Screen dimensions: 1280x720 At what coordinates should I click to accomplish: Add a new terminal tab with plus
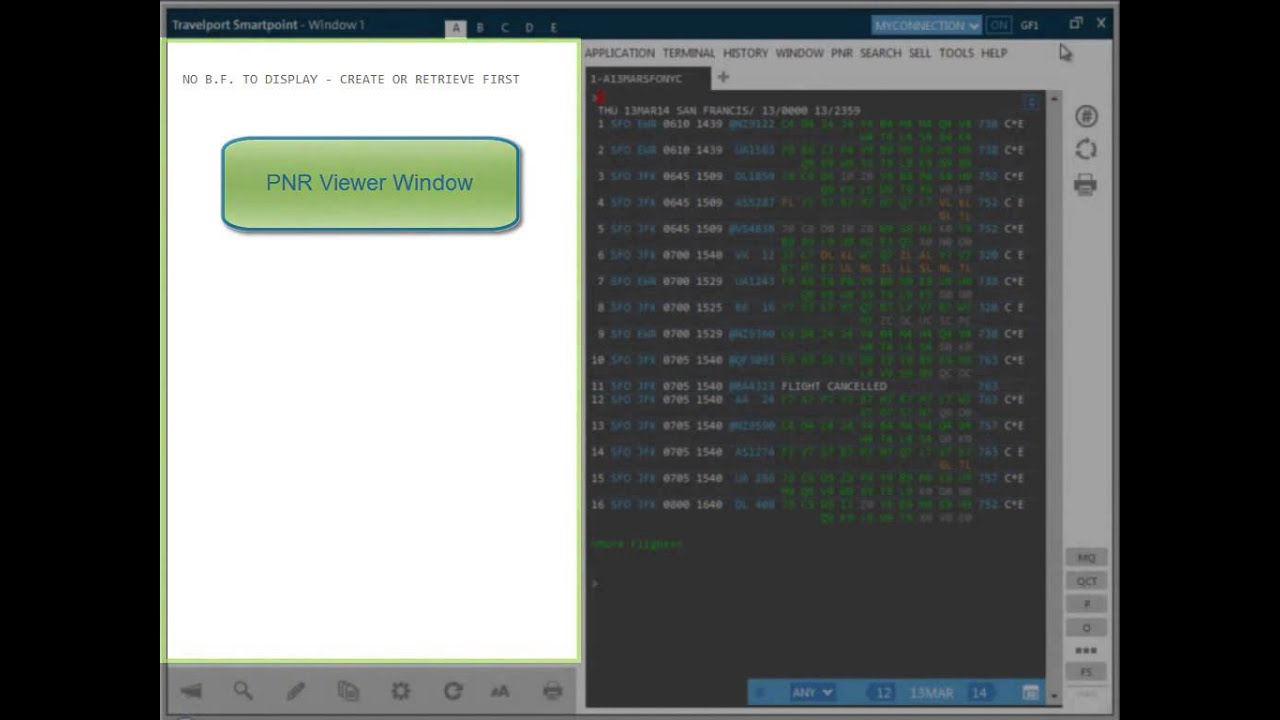[x=723, y=77]
